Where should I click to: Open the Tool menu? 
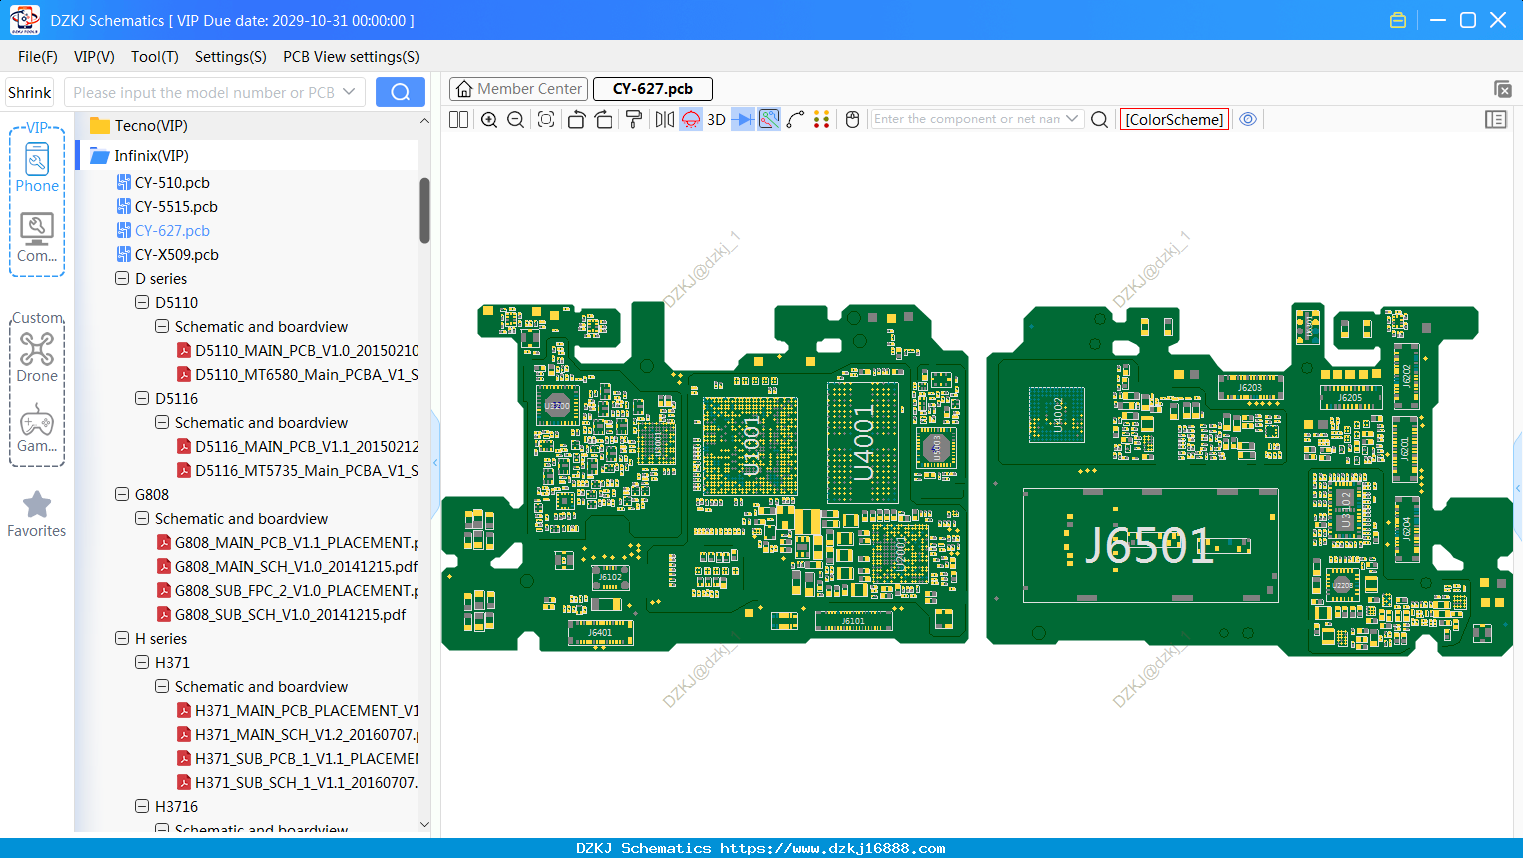155,57
